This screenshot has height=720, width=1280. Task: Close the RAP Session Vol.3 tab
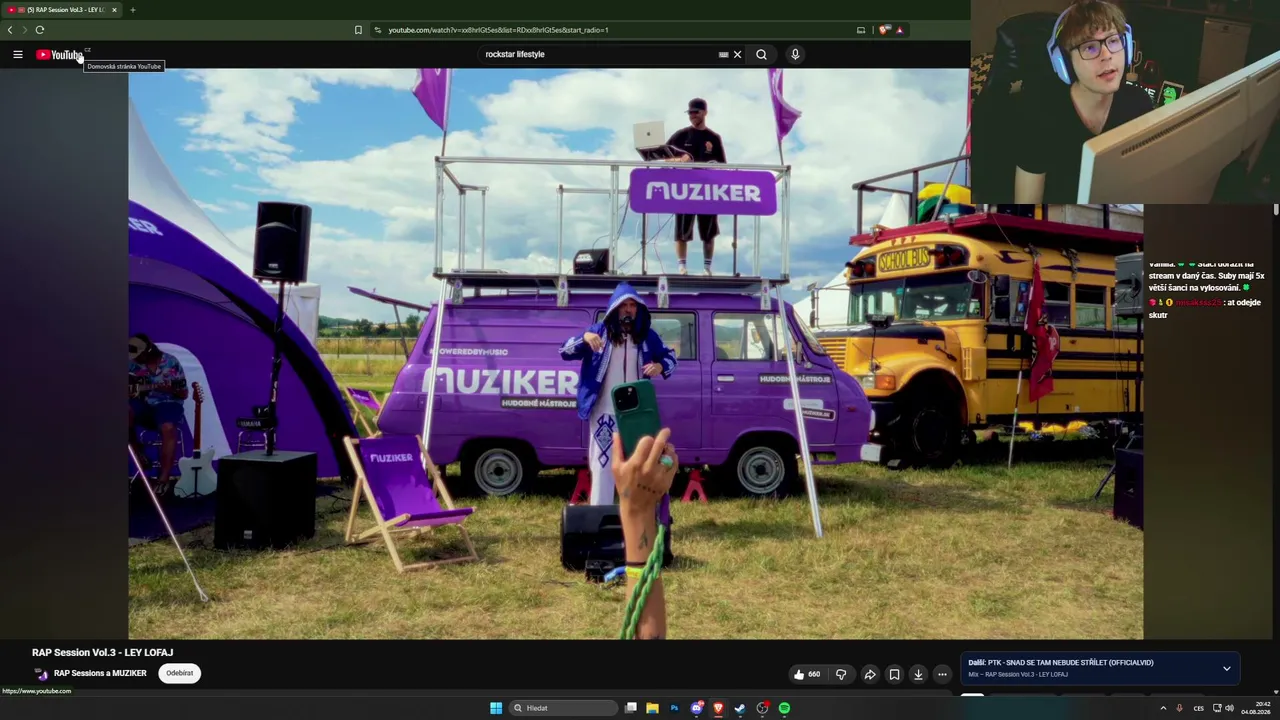(114, 10)
